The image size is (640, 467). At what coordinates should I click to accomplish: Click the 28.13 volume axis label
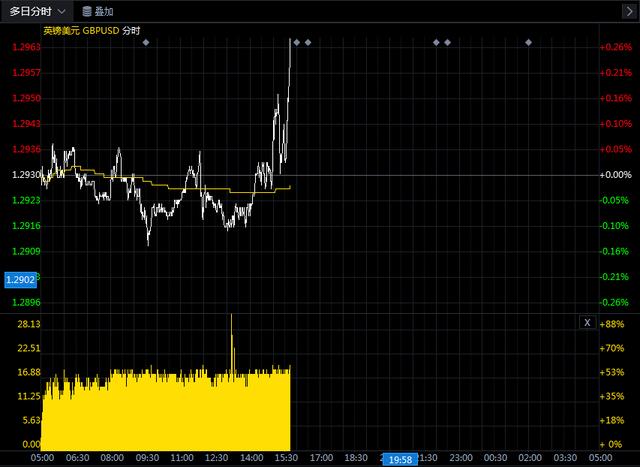click(x=24, y=324)
